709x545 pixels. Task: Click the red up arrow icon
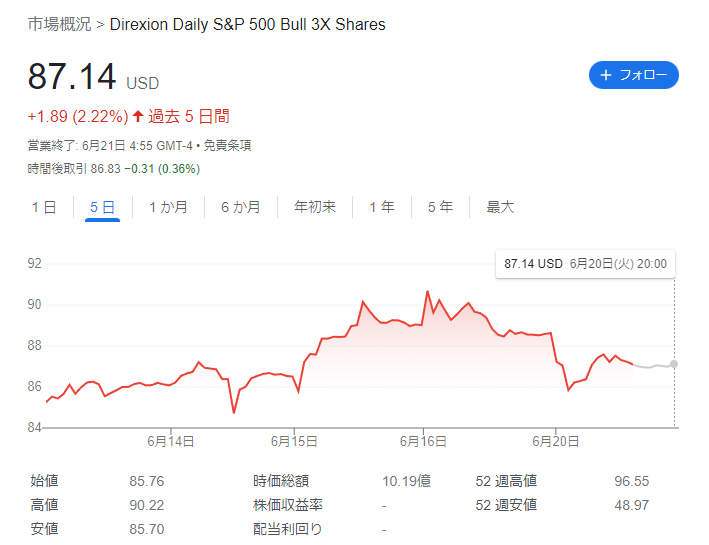138,116
